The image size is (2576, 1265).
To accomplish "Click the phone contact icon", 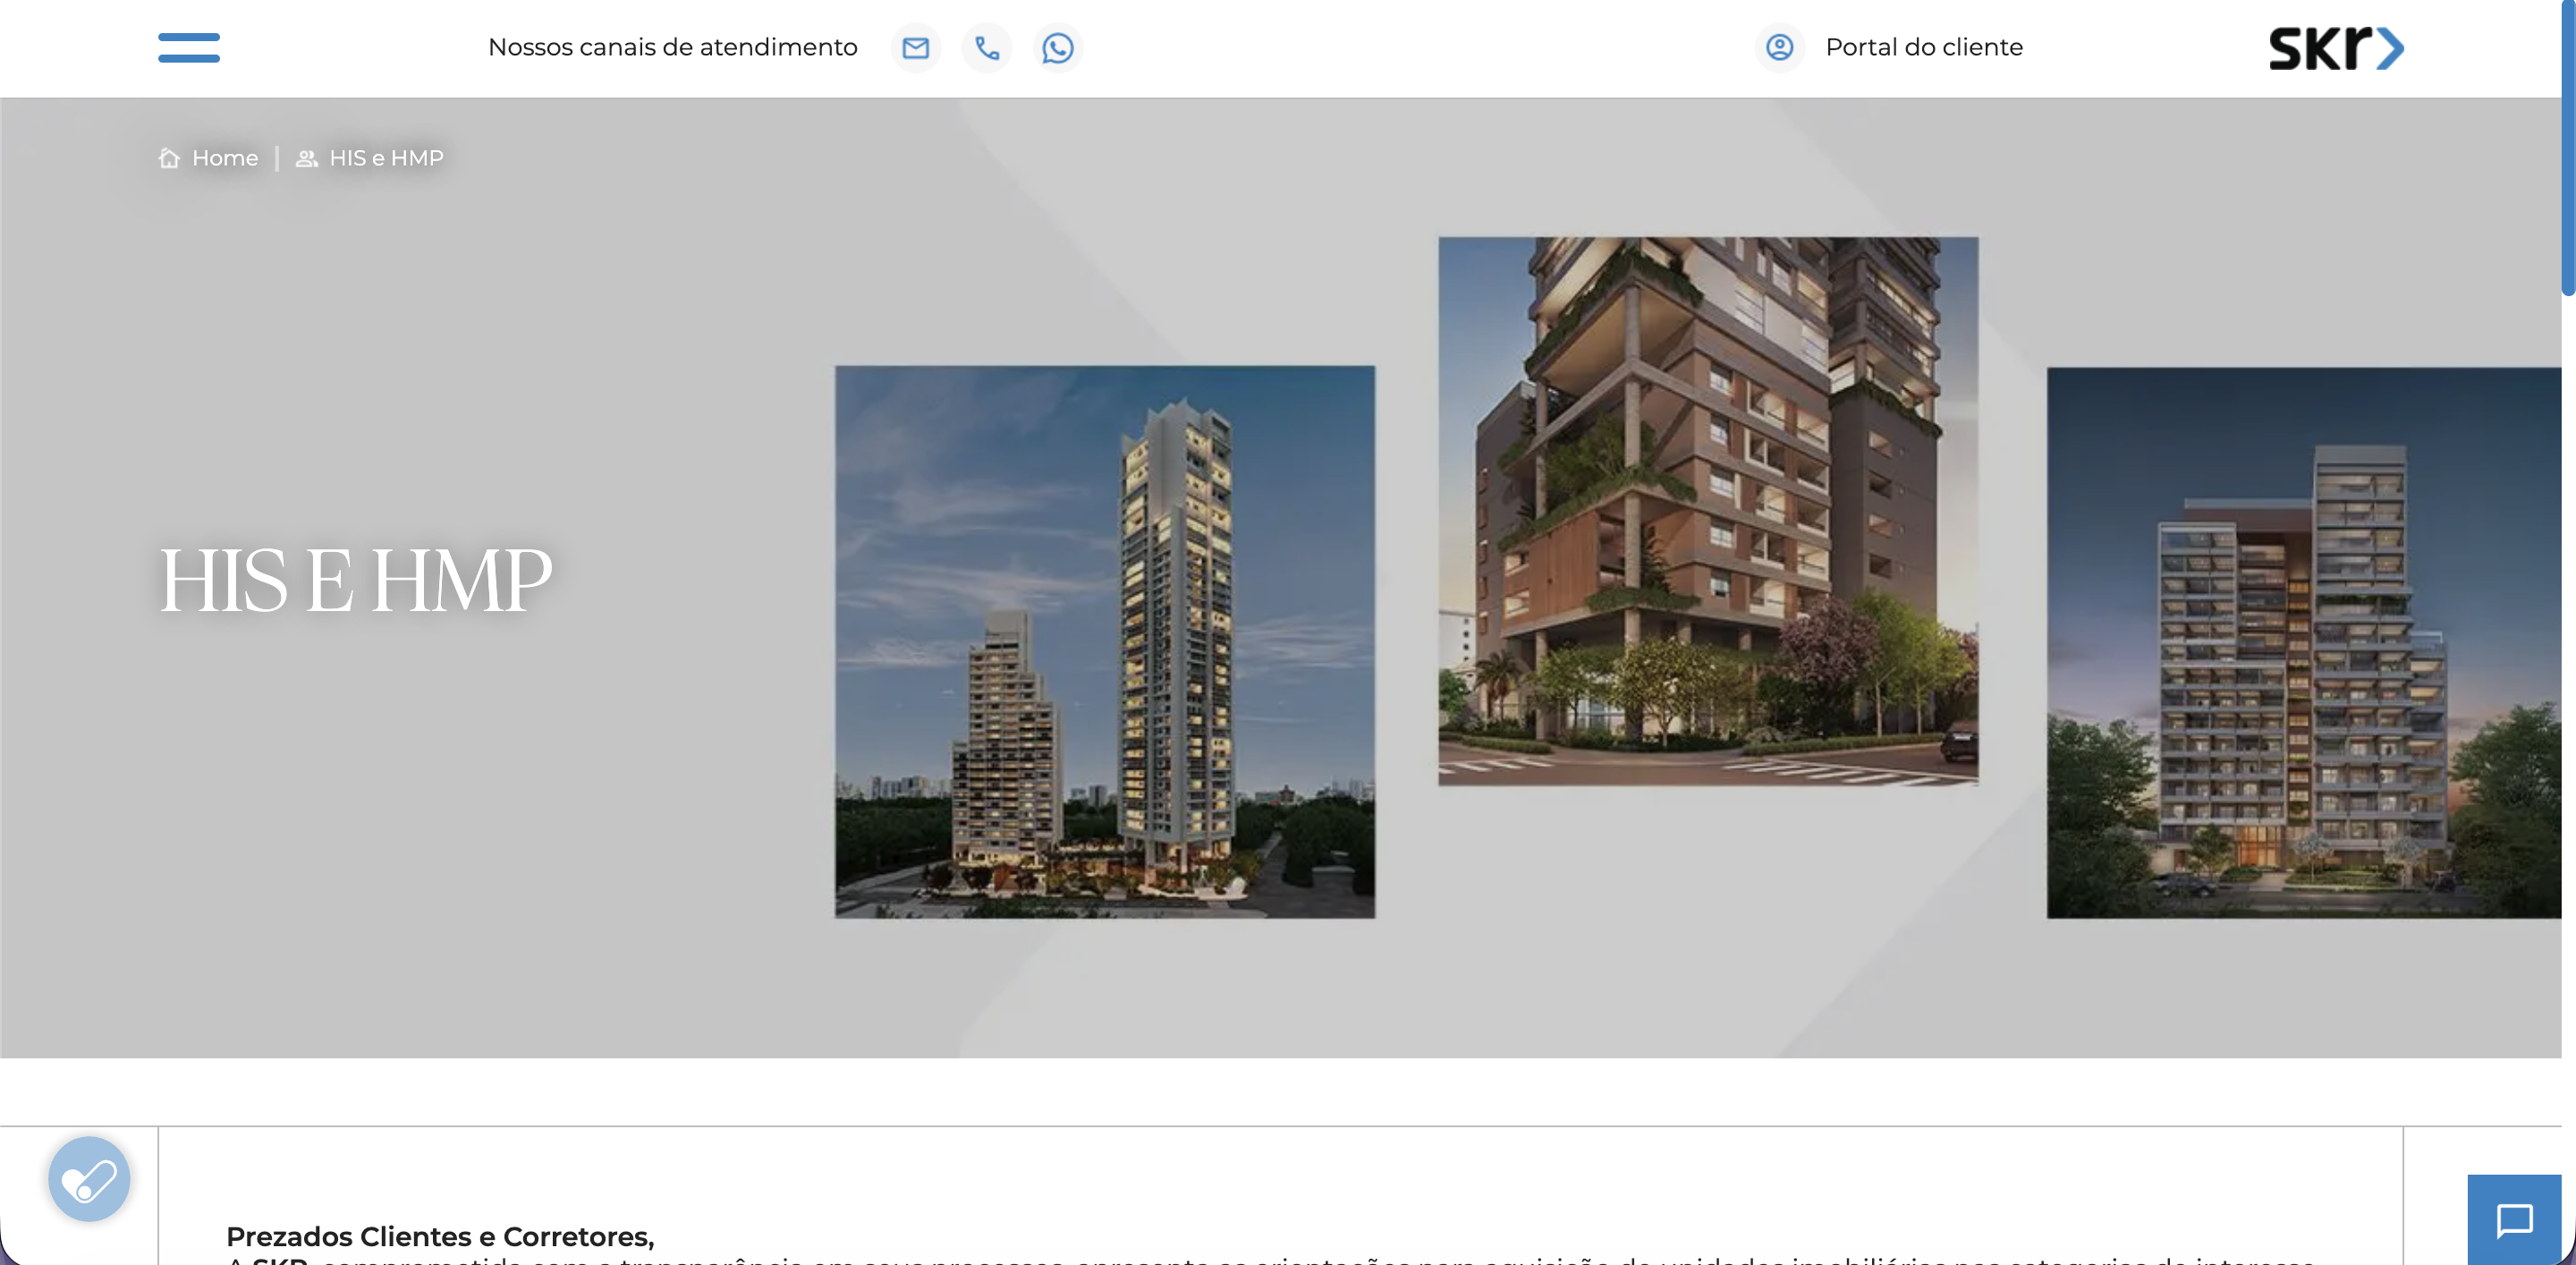I will click(986, 47).
